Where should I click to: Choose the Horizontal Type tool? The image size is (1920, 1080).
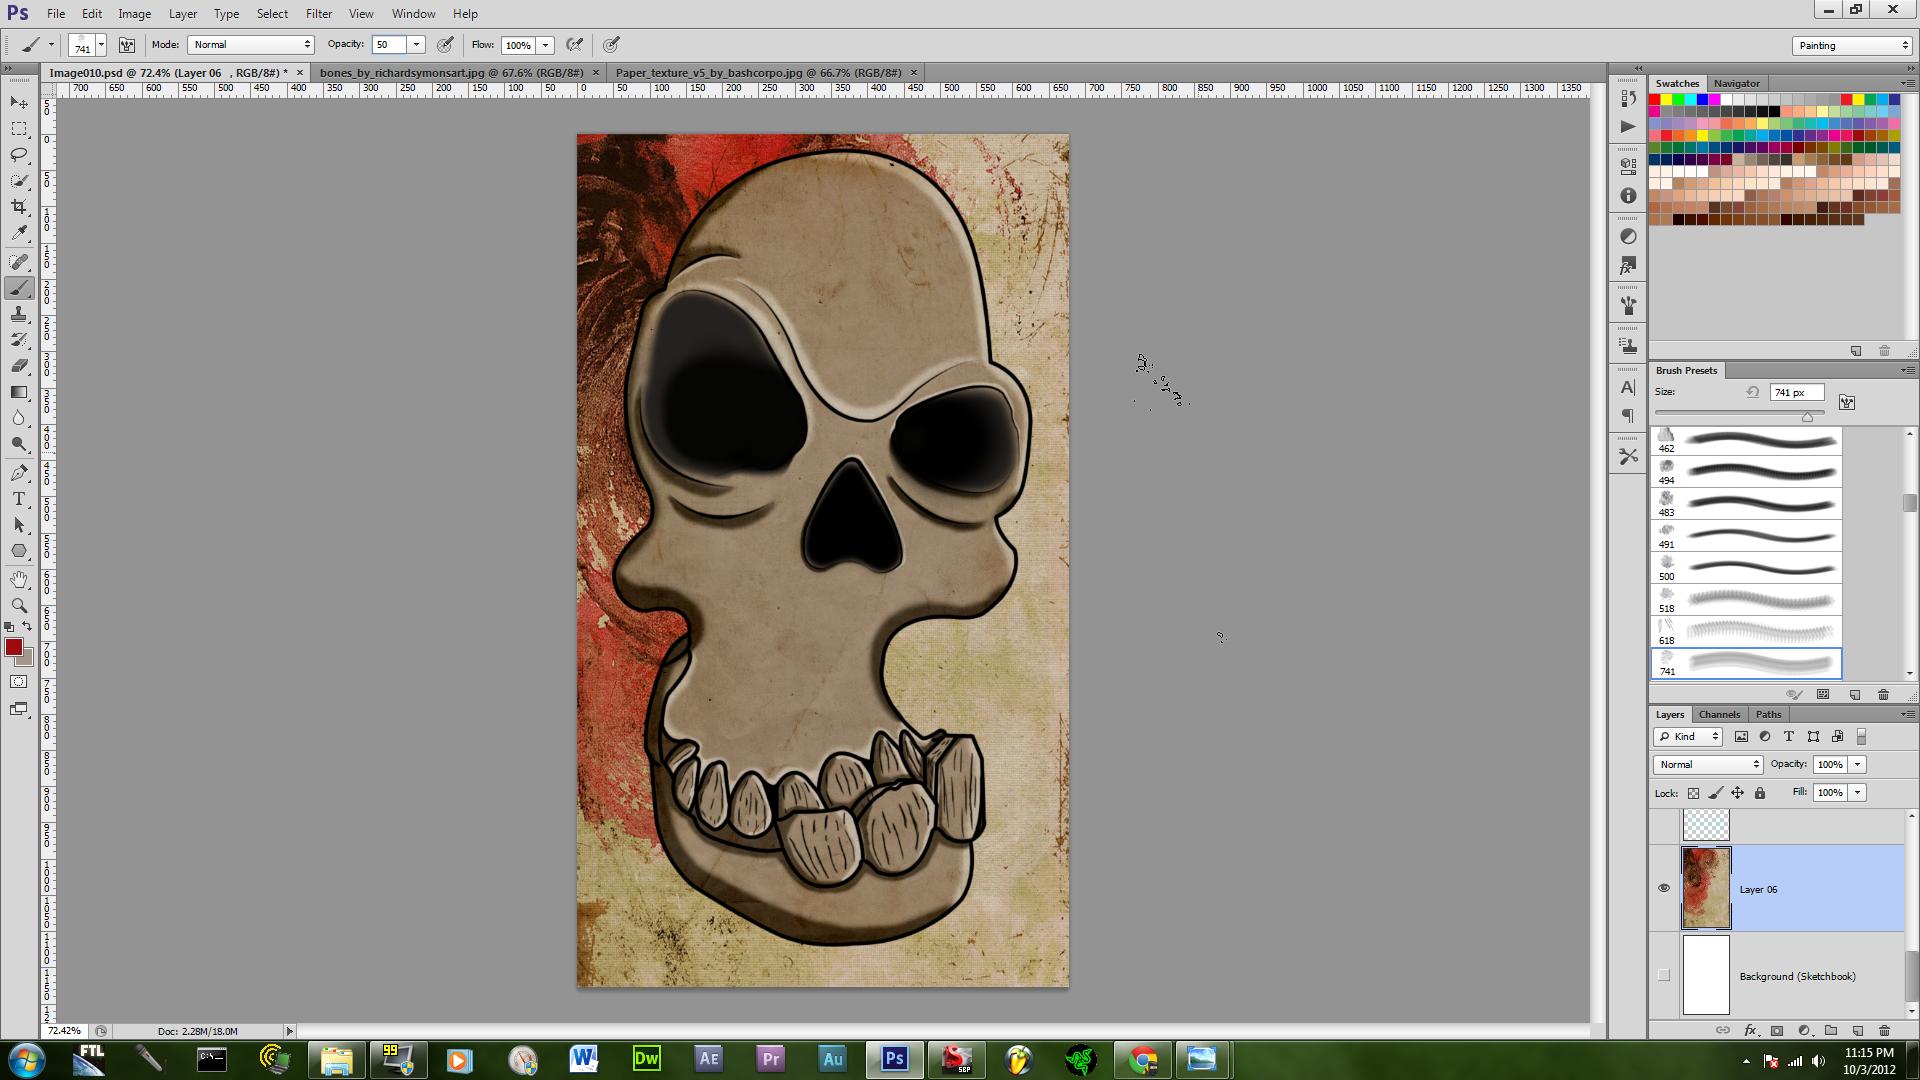pos(19,499)
